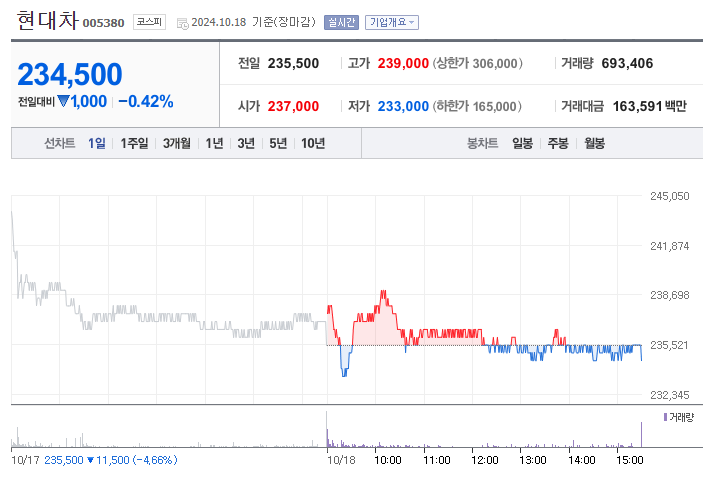Click the 10/17 closing info 235,500 below the chart
Viewport: 703px width, 477px height.
(110, 460)
